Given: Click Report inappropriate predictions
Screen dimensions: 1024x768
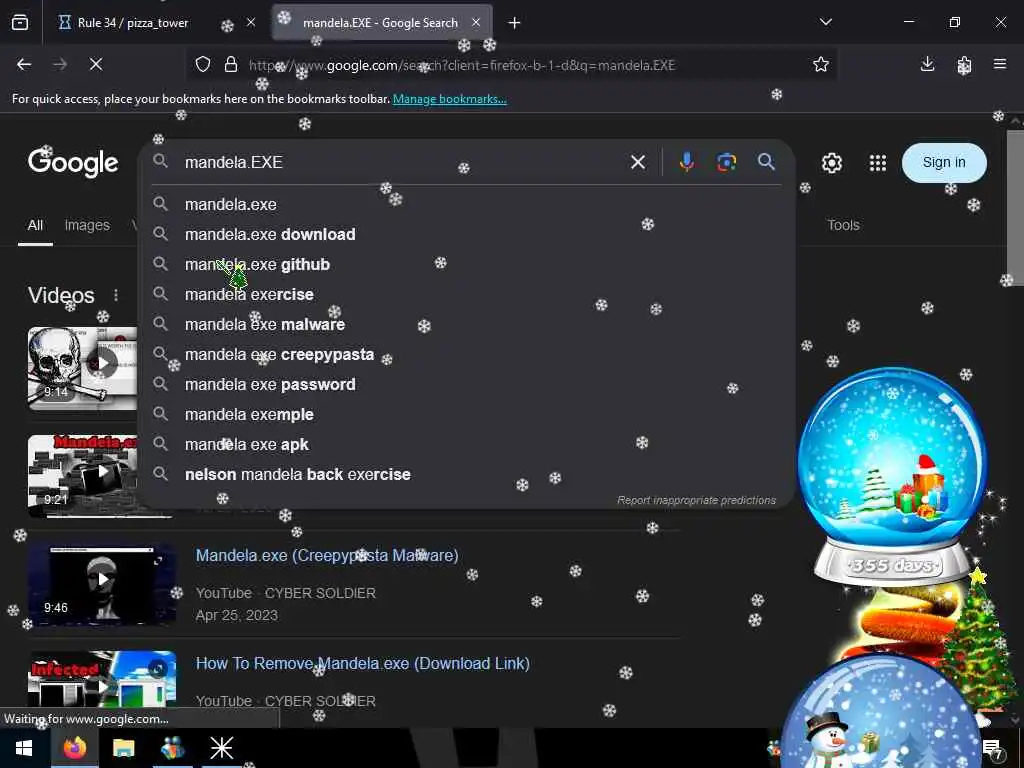Looking at the screenshot, I should pos(696,500).
